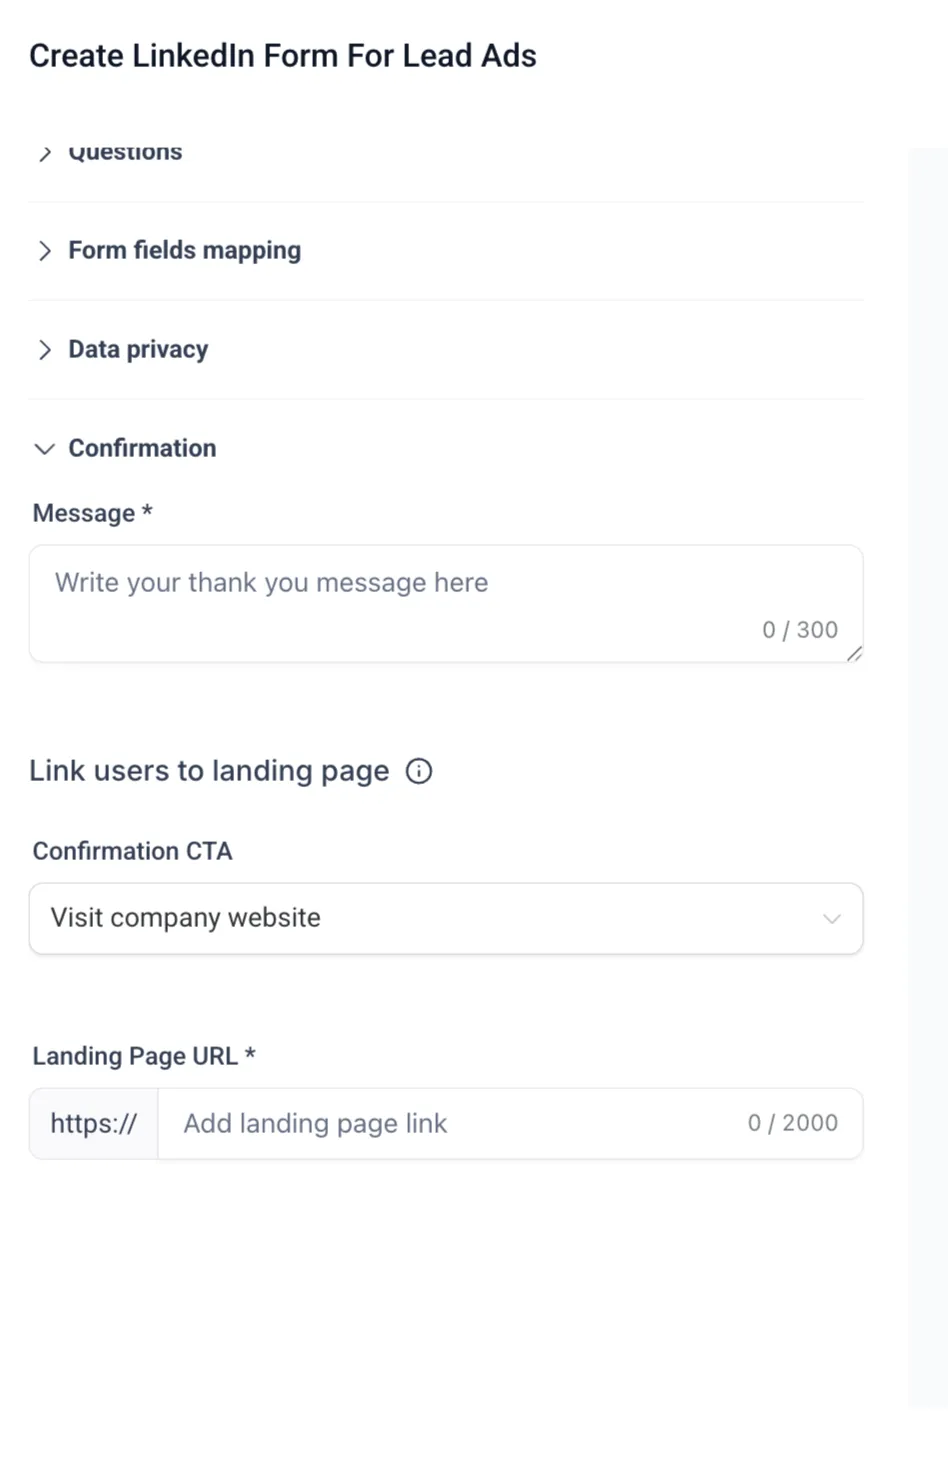
Task: Click the https:// prefix box
Action: 94,1124
